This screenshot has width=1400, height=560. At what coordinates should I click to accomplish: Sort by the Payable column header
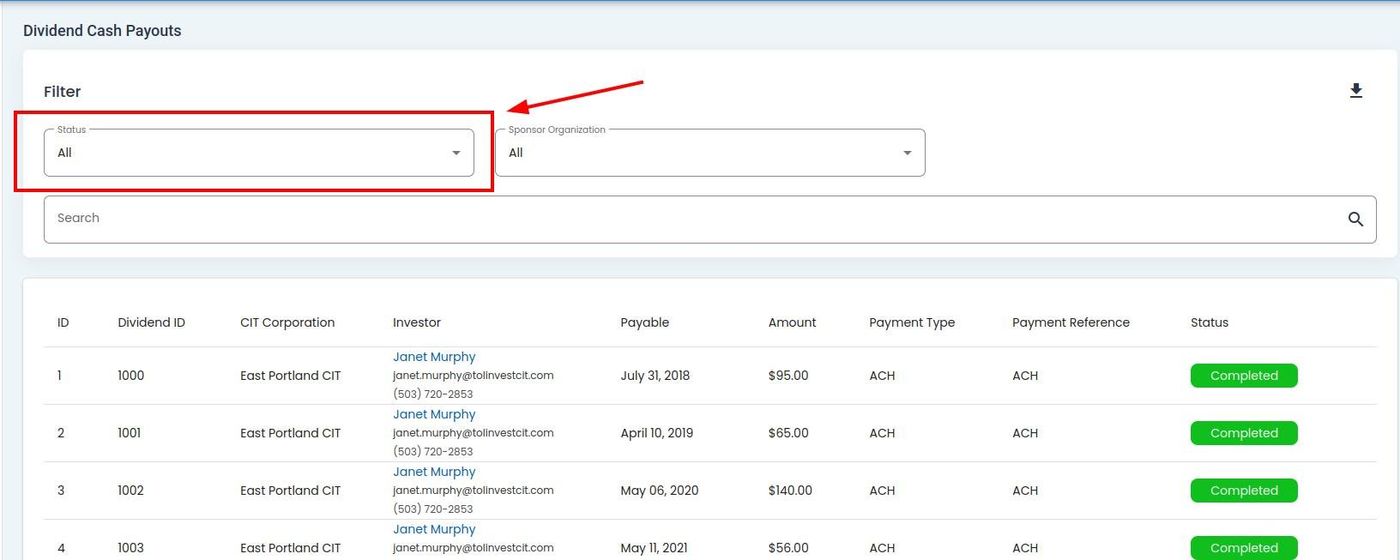point(644,323)
